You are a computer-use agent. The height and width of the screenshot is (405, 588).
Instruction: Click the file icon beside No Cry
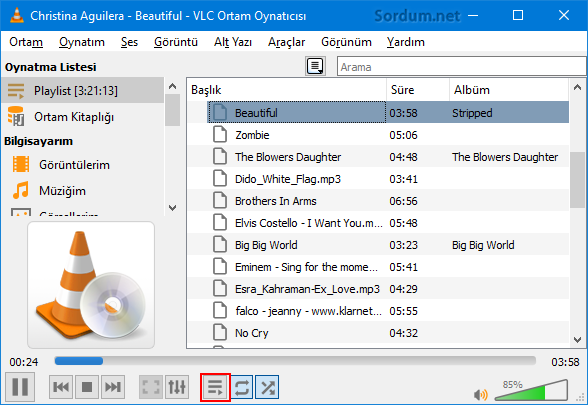pos(220,333)
